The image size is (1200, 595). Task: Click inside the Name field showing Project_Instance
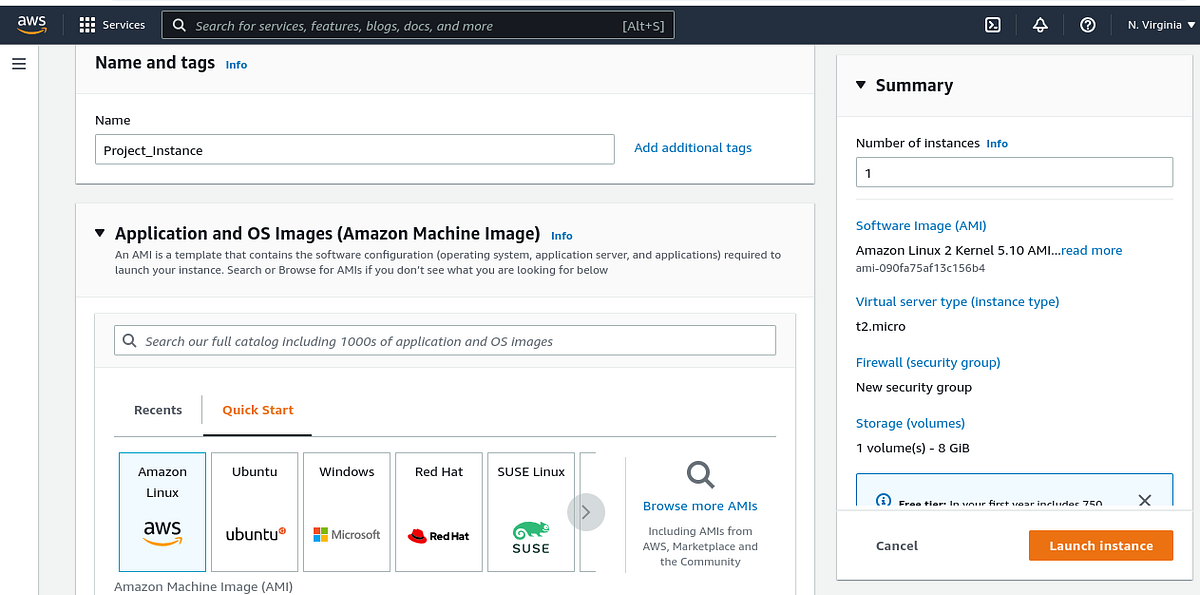pyautogui.click(x=355, y=148)
